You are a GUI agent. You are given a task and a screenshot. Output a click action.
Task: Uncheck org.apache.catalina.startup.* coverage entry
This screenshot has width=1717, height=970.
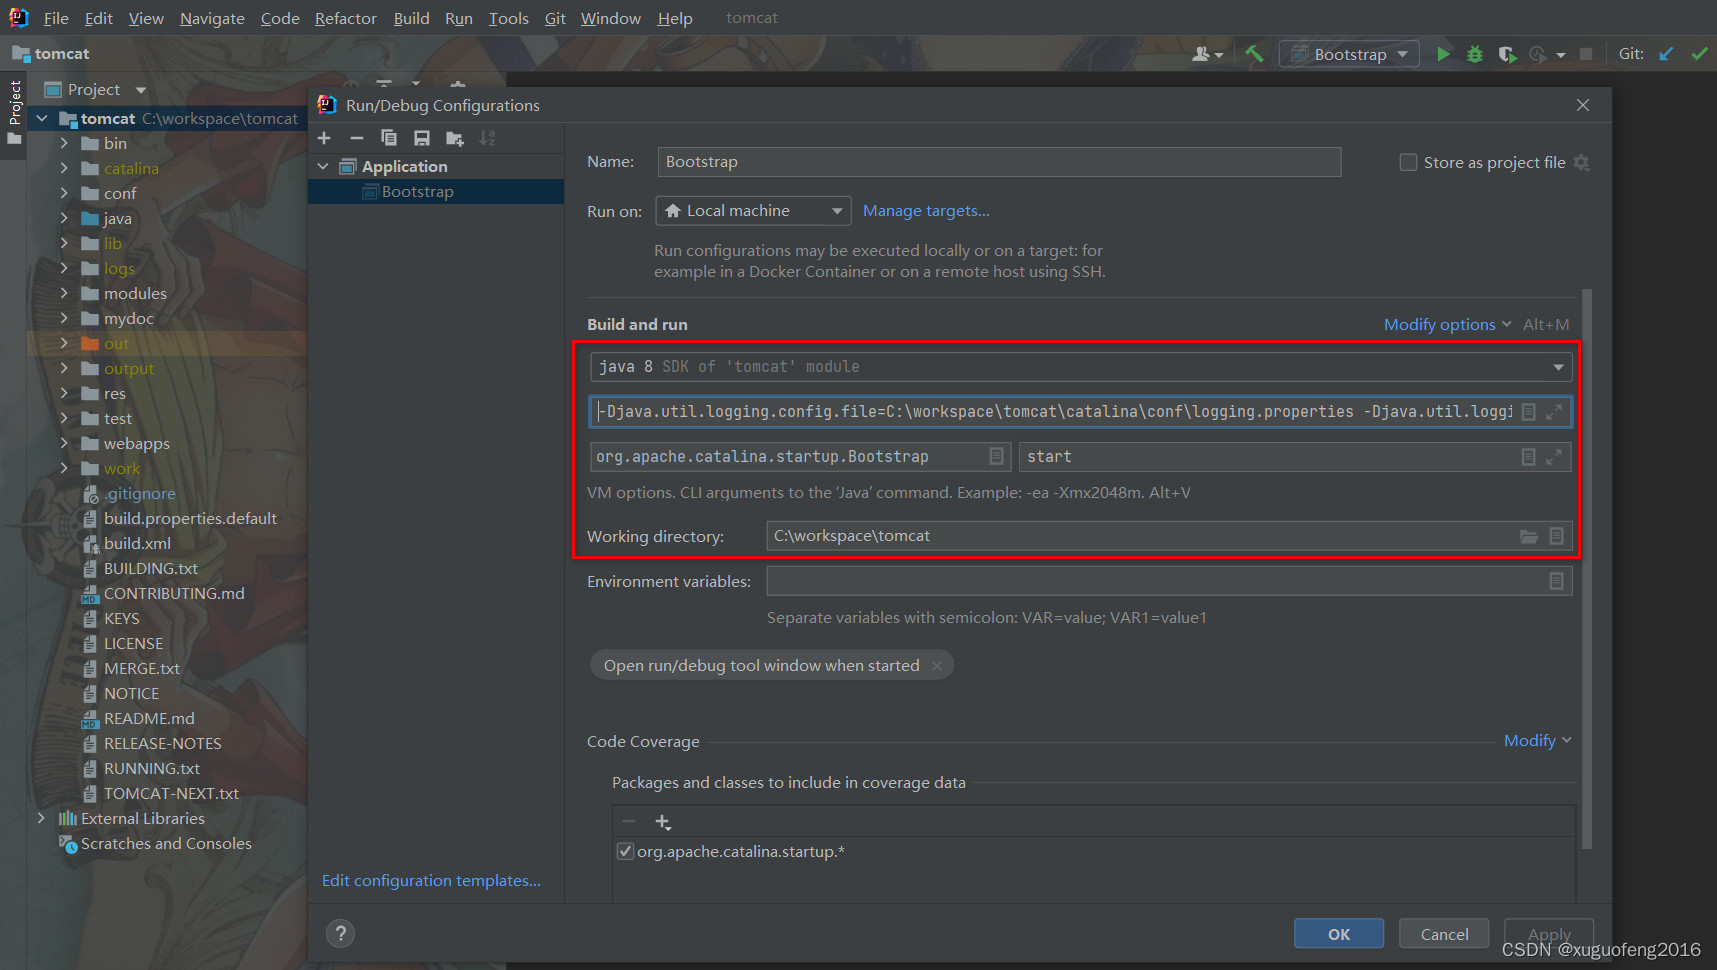625,851
